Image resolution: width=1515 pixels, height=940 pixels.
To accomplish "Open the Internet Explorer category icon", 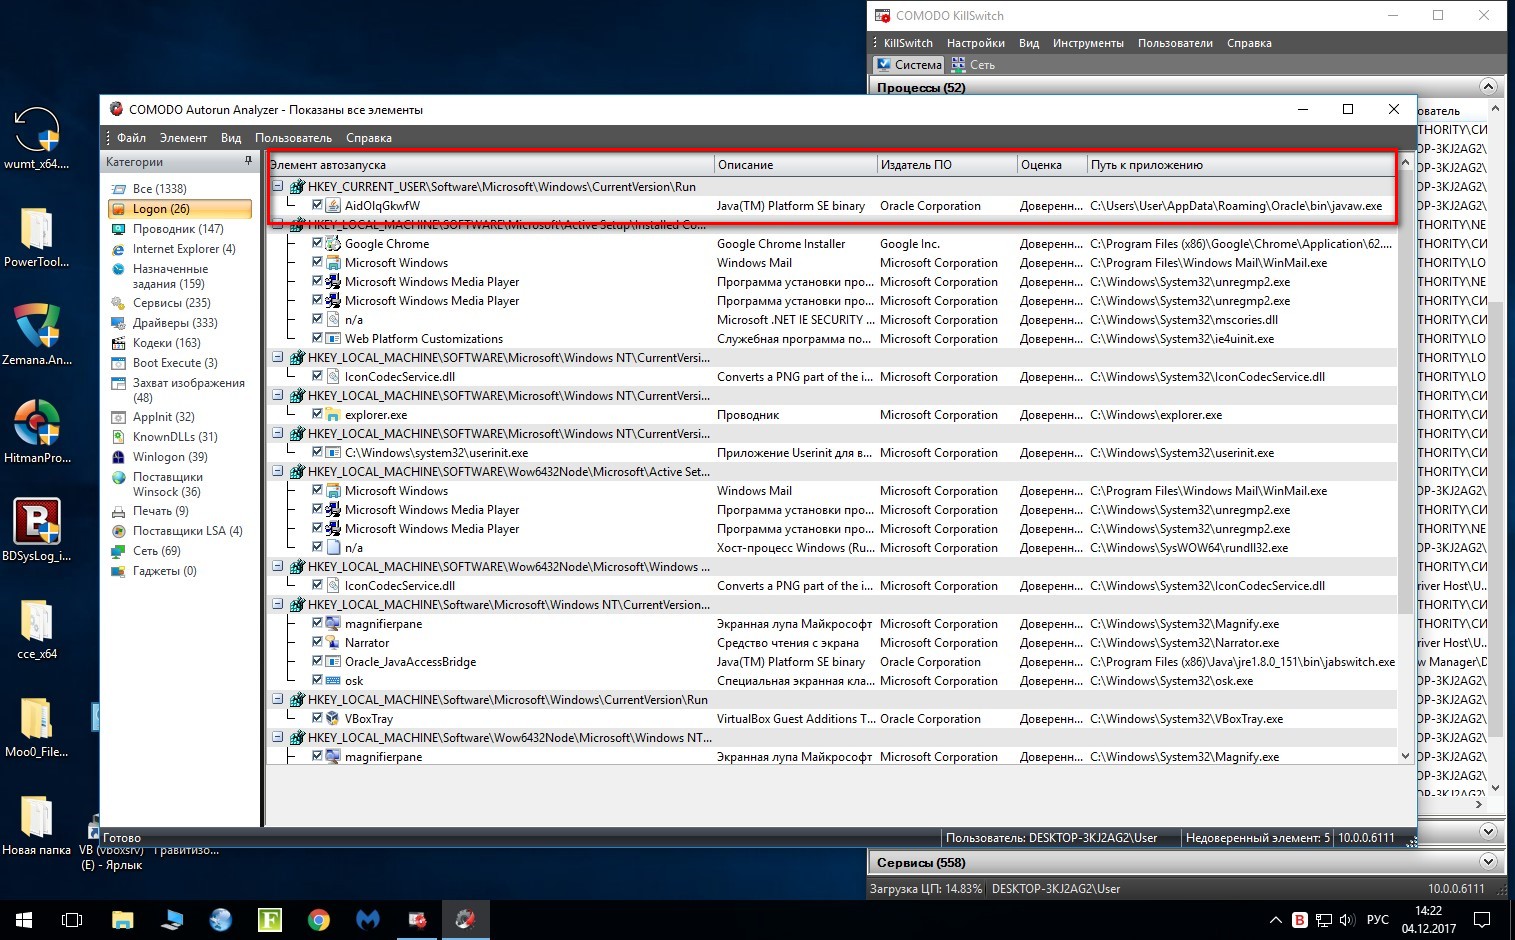I will [x=118, y=249].
